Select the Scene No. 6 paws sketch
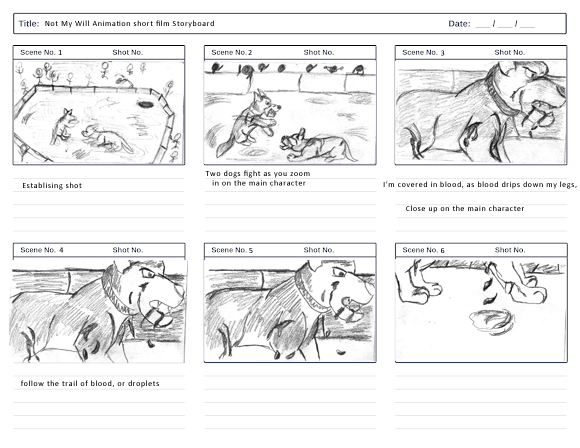This screenshot has width=580, height=448. coord(481,310)
